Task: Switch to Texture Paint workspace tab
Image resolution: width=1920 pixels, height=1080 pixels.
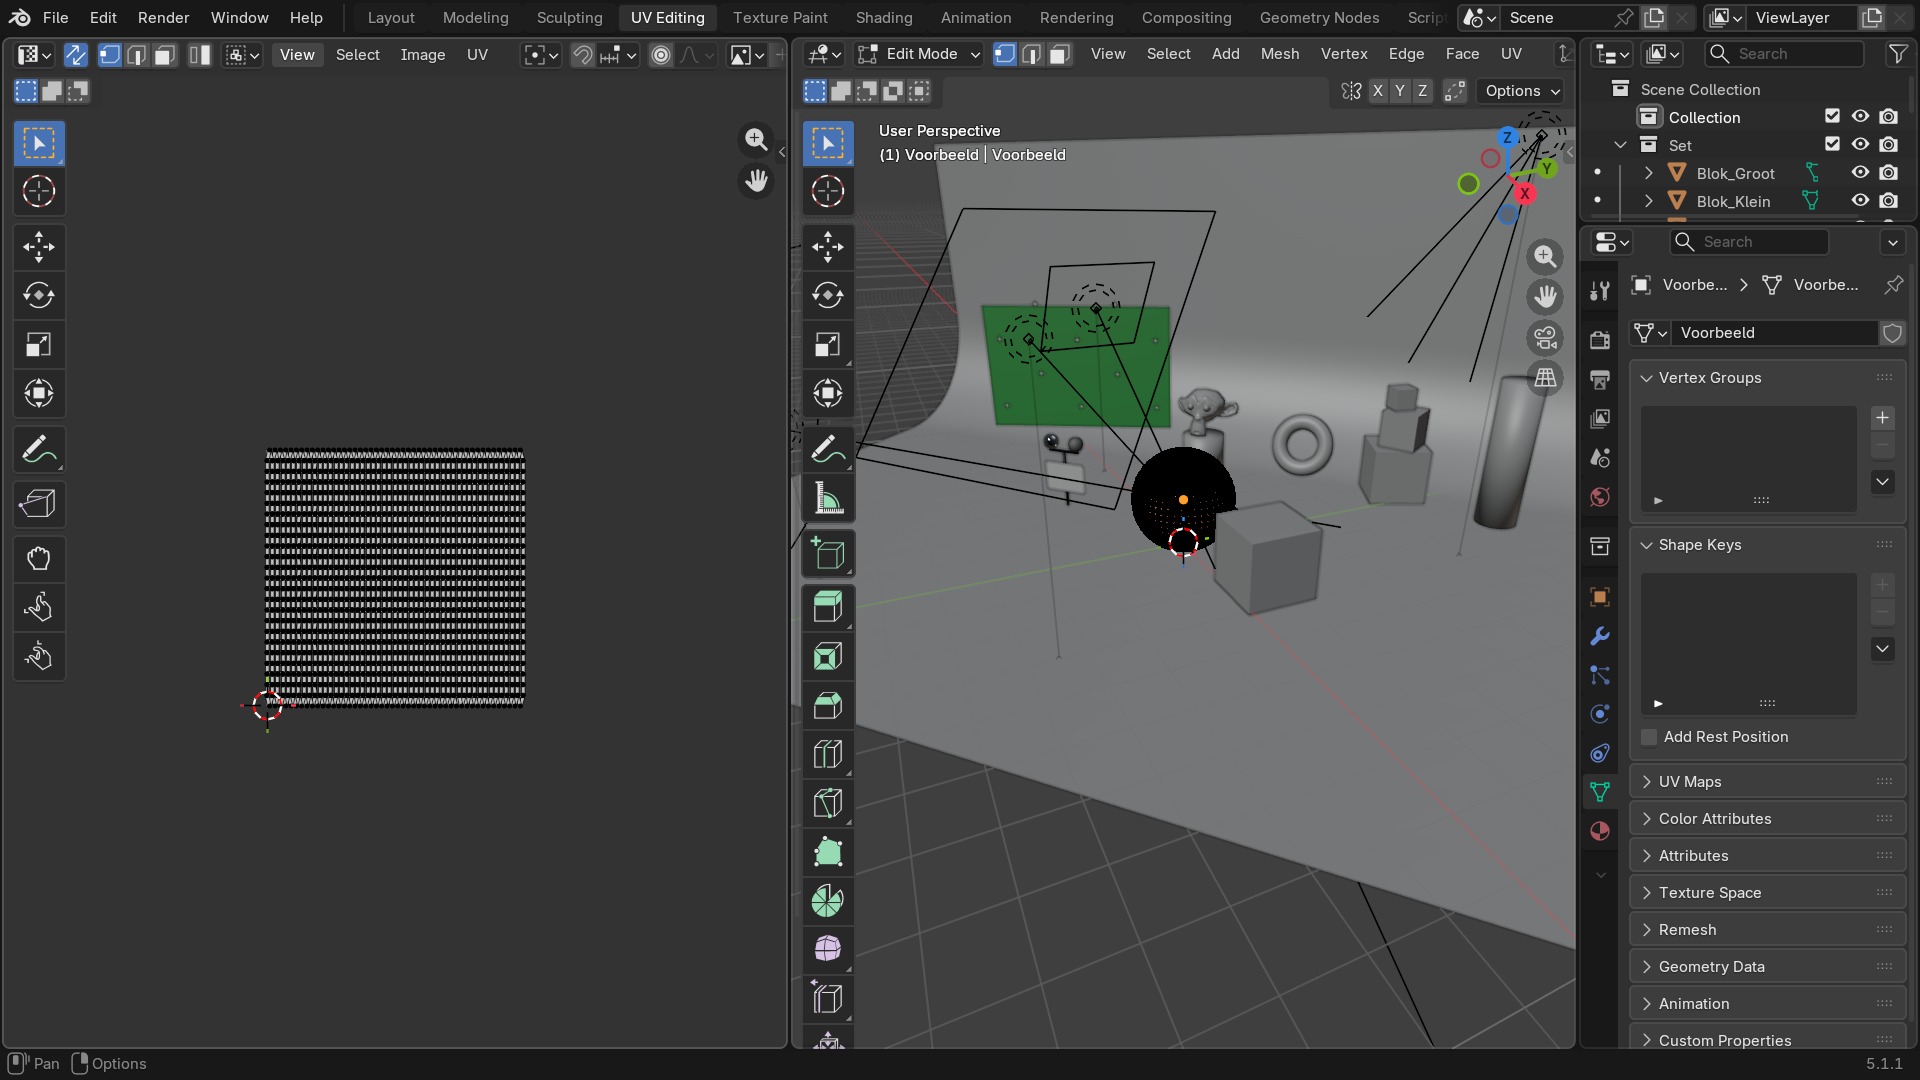Action: tap(780, 18)
